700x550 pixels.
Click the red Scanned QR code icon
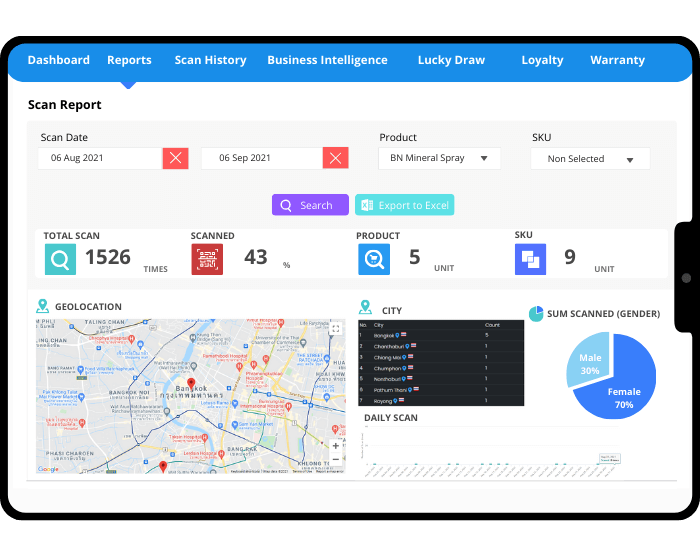(207, 259)
